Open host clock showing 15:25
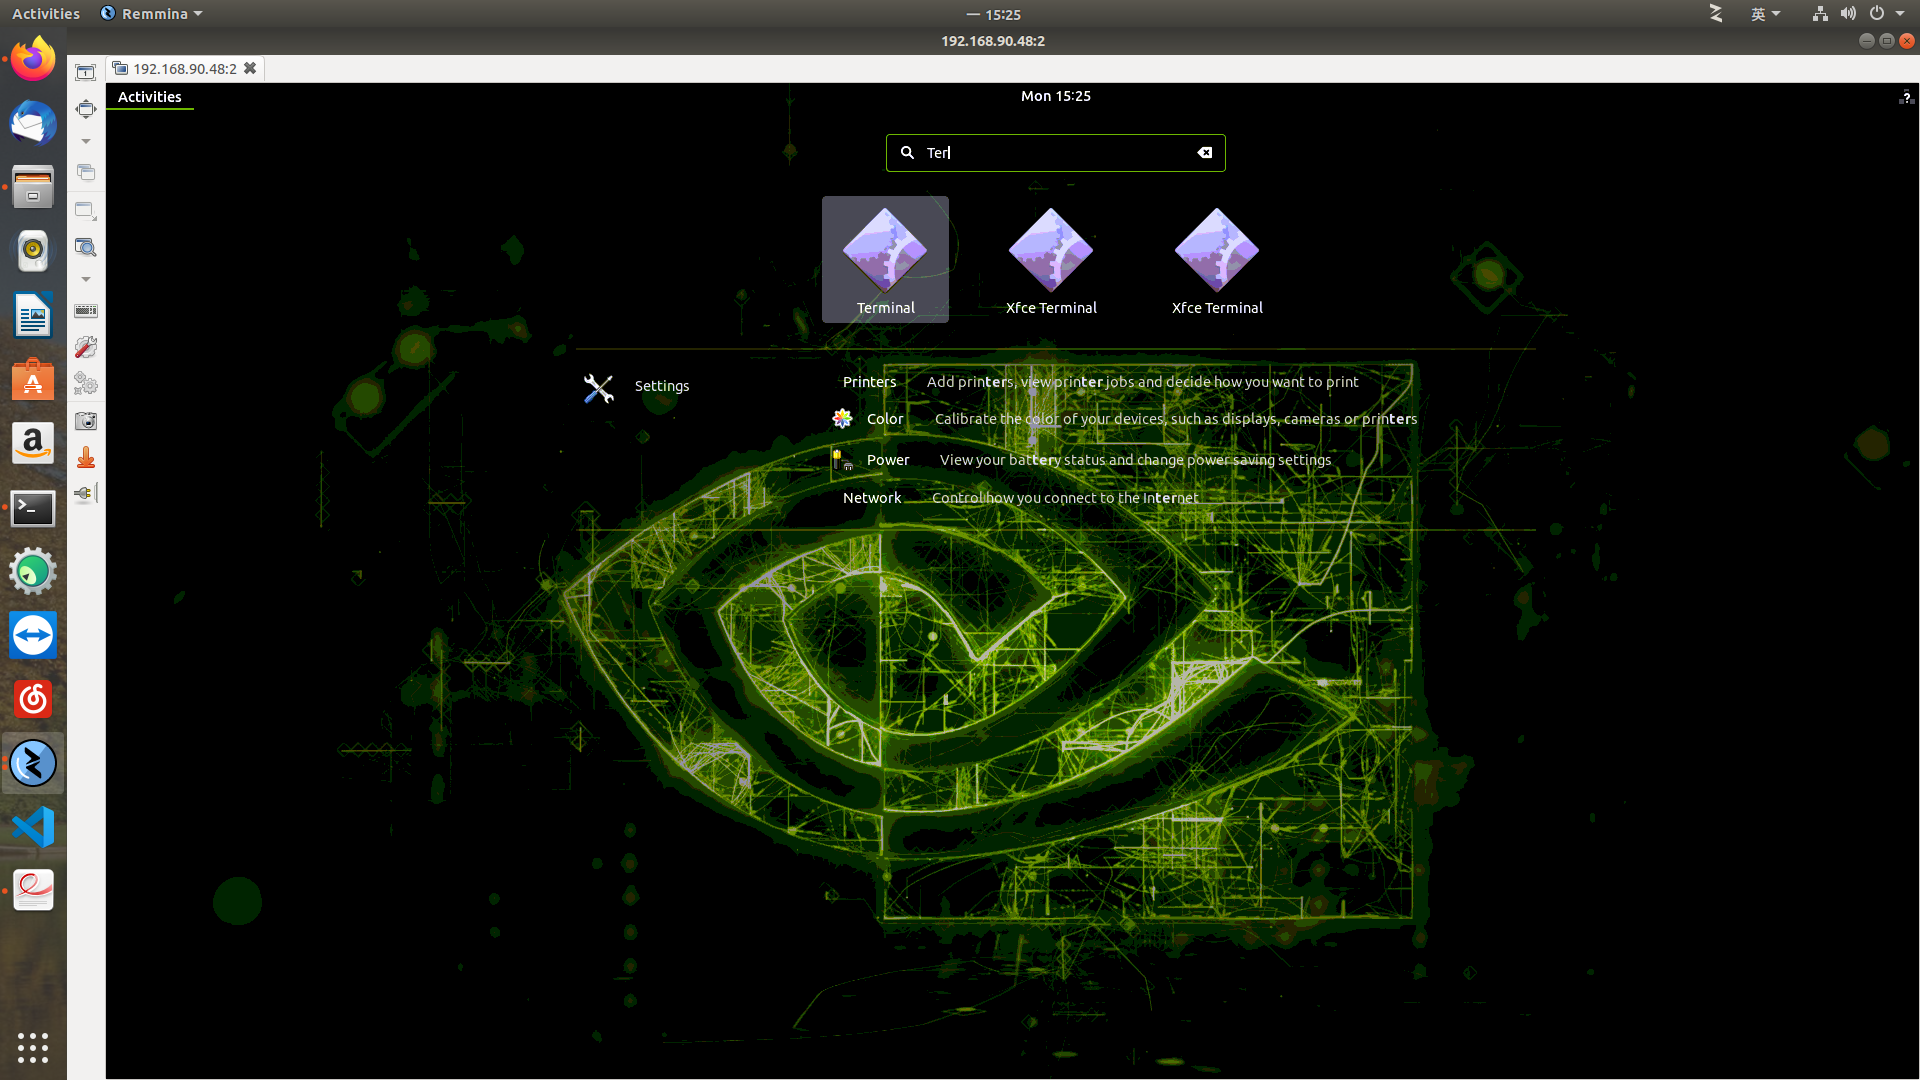Viewport: 1920px width, 1080px height. 994,14
